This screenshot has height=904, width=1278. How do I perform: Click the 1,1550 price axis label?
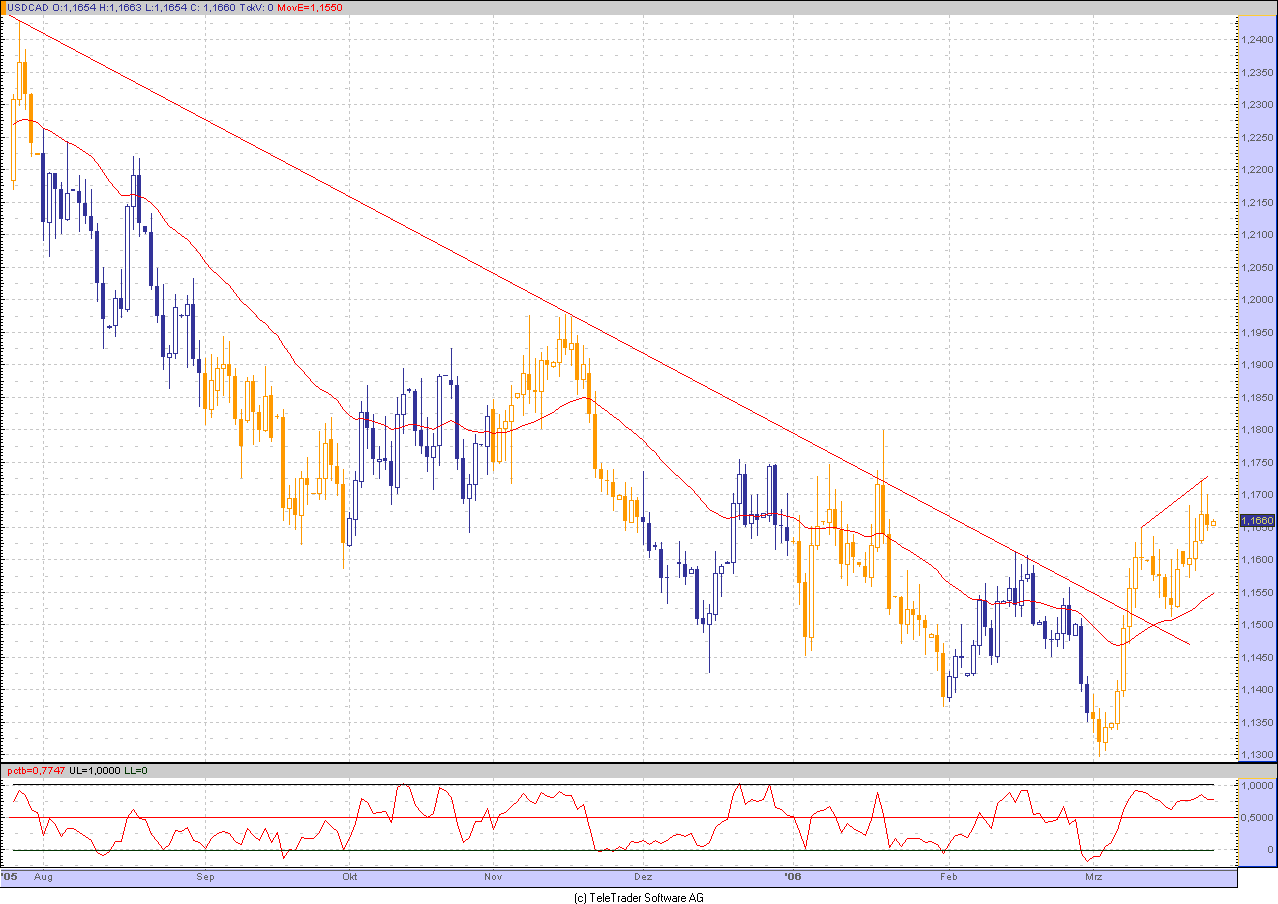pos(1257,593)
